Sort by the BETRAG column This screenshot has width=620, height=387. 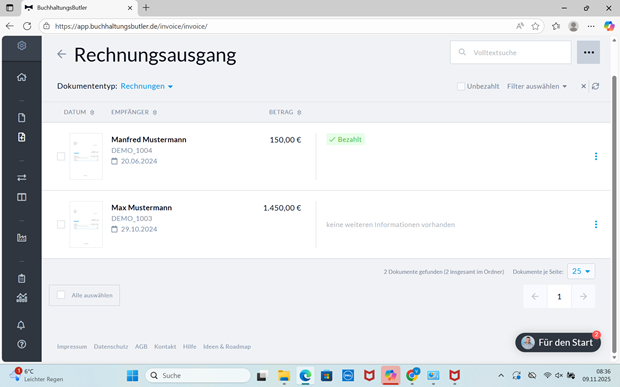(x=285, y=112)
